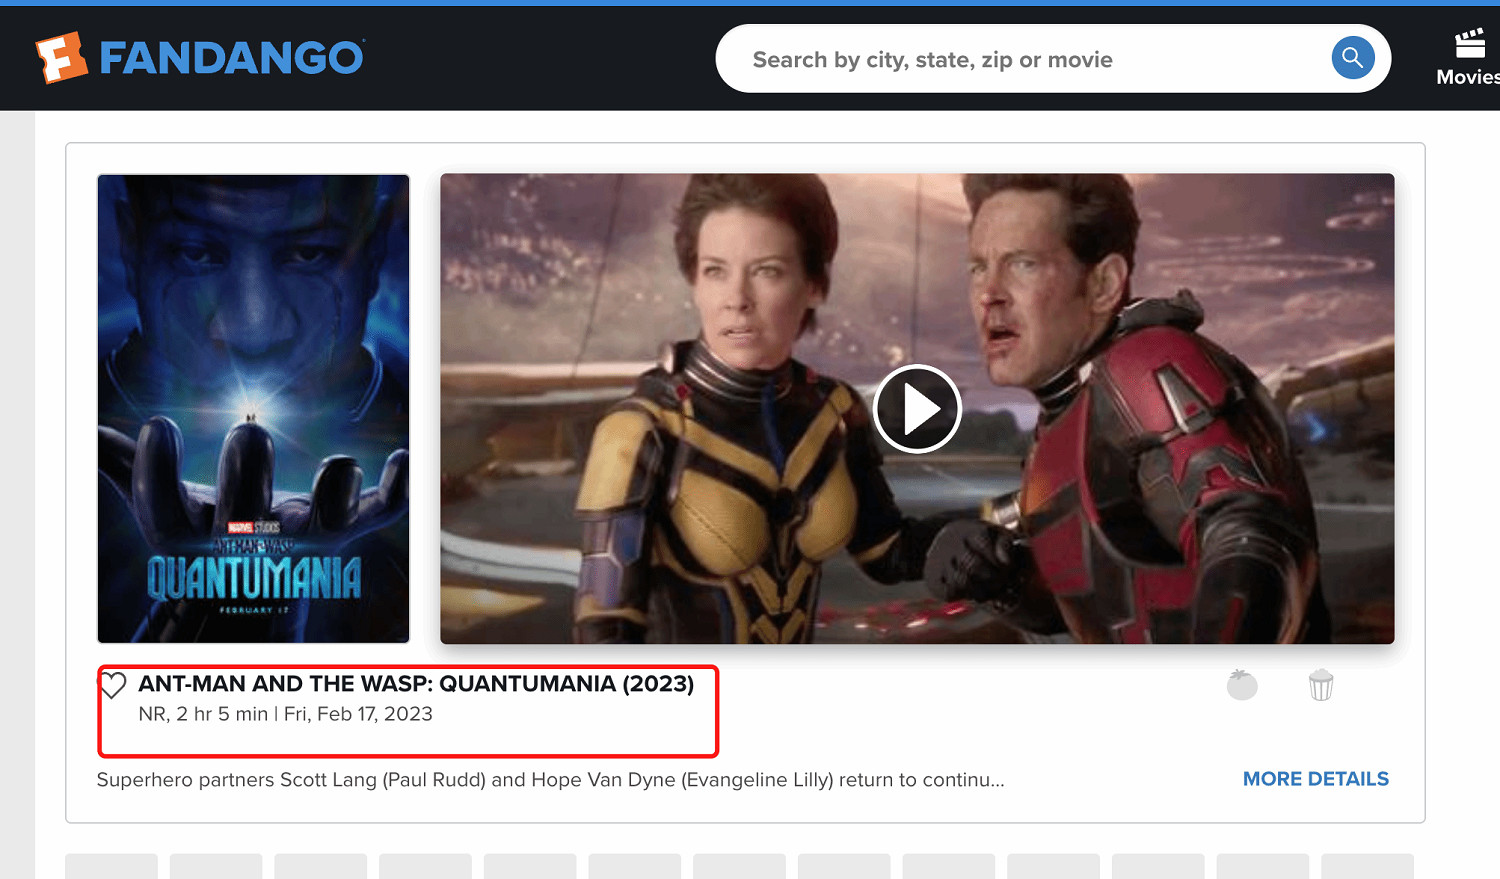
Task: Click the Marvel Studios logo on the poster
Action: 254,527
